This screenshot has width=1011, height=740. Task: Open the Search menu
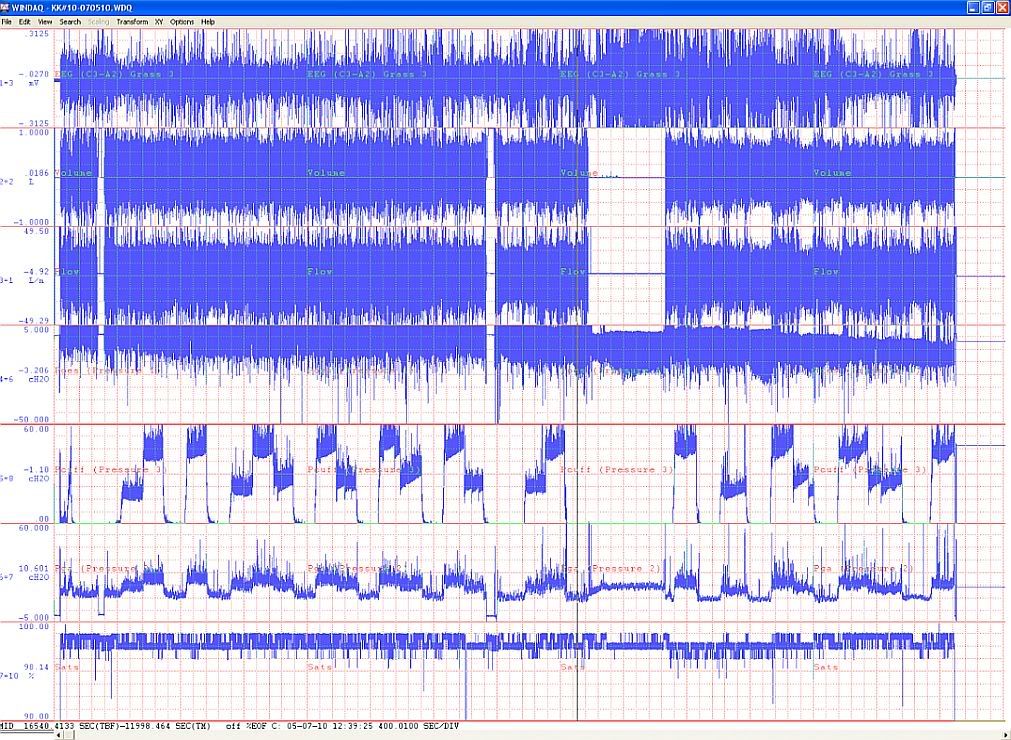tap(70, 22)
